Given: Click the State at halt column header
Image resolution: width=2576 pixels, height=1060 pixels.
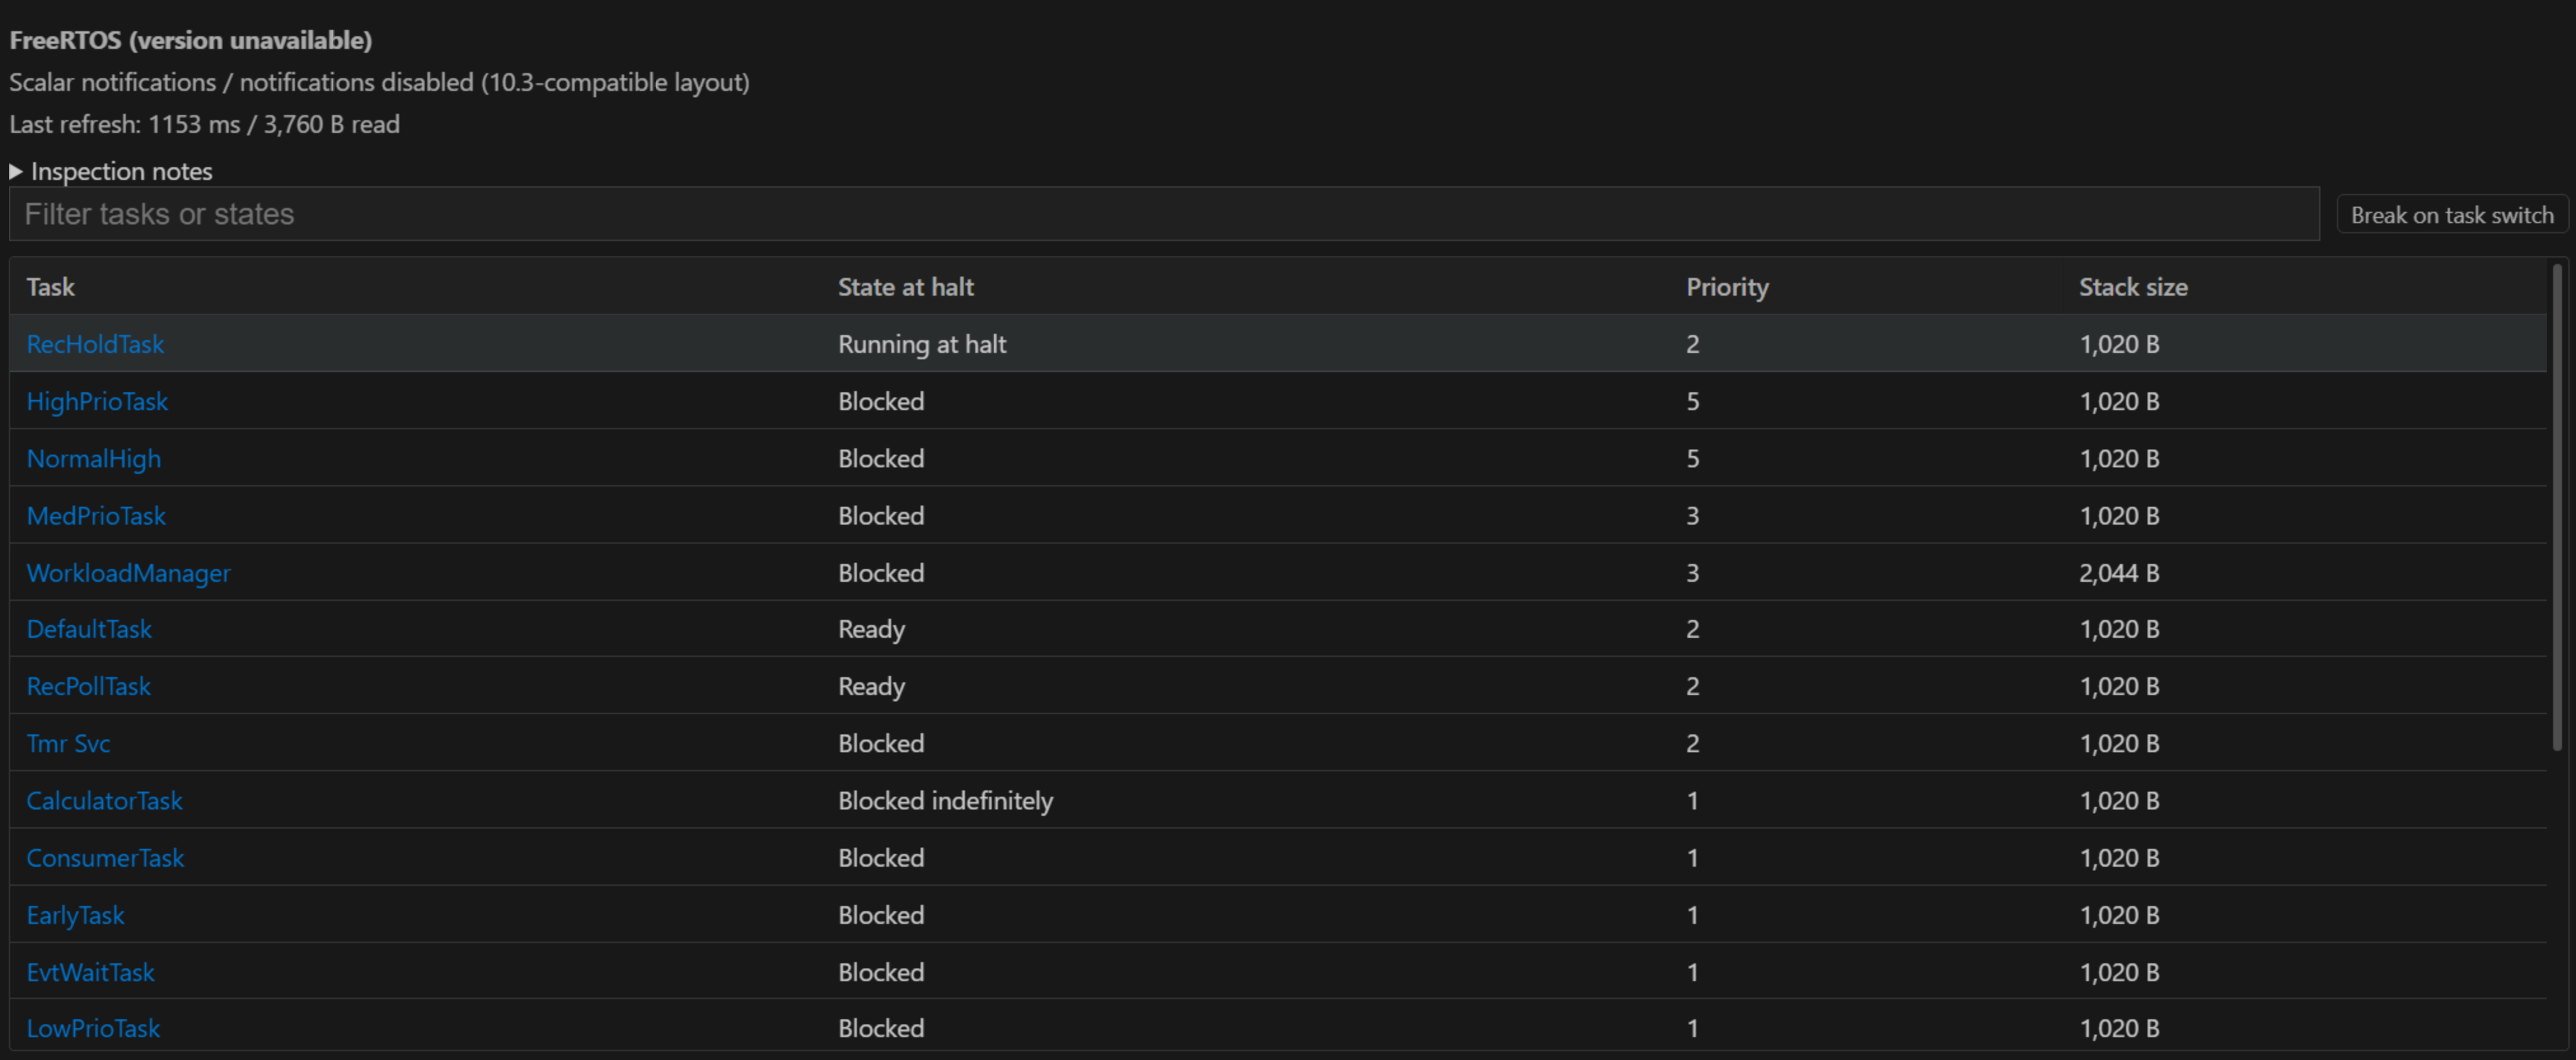Looking at the screenshot, I should (x=906, y=287).
